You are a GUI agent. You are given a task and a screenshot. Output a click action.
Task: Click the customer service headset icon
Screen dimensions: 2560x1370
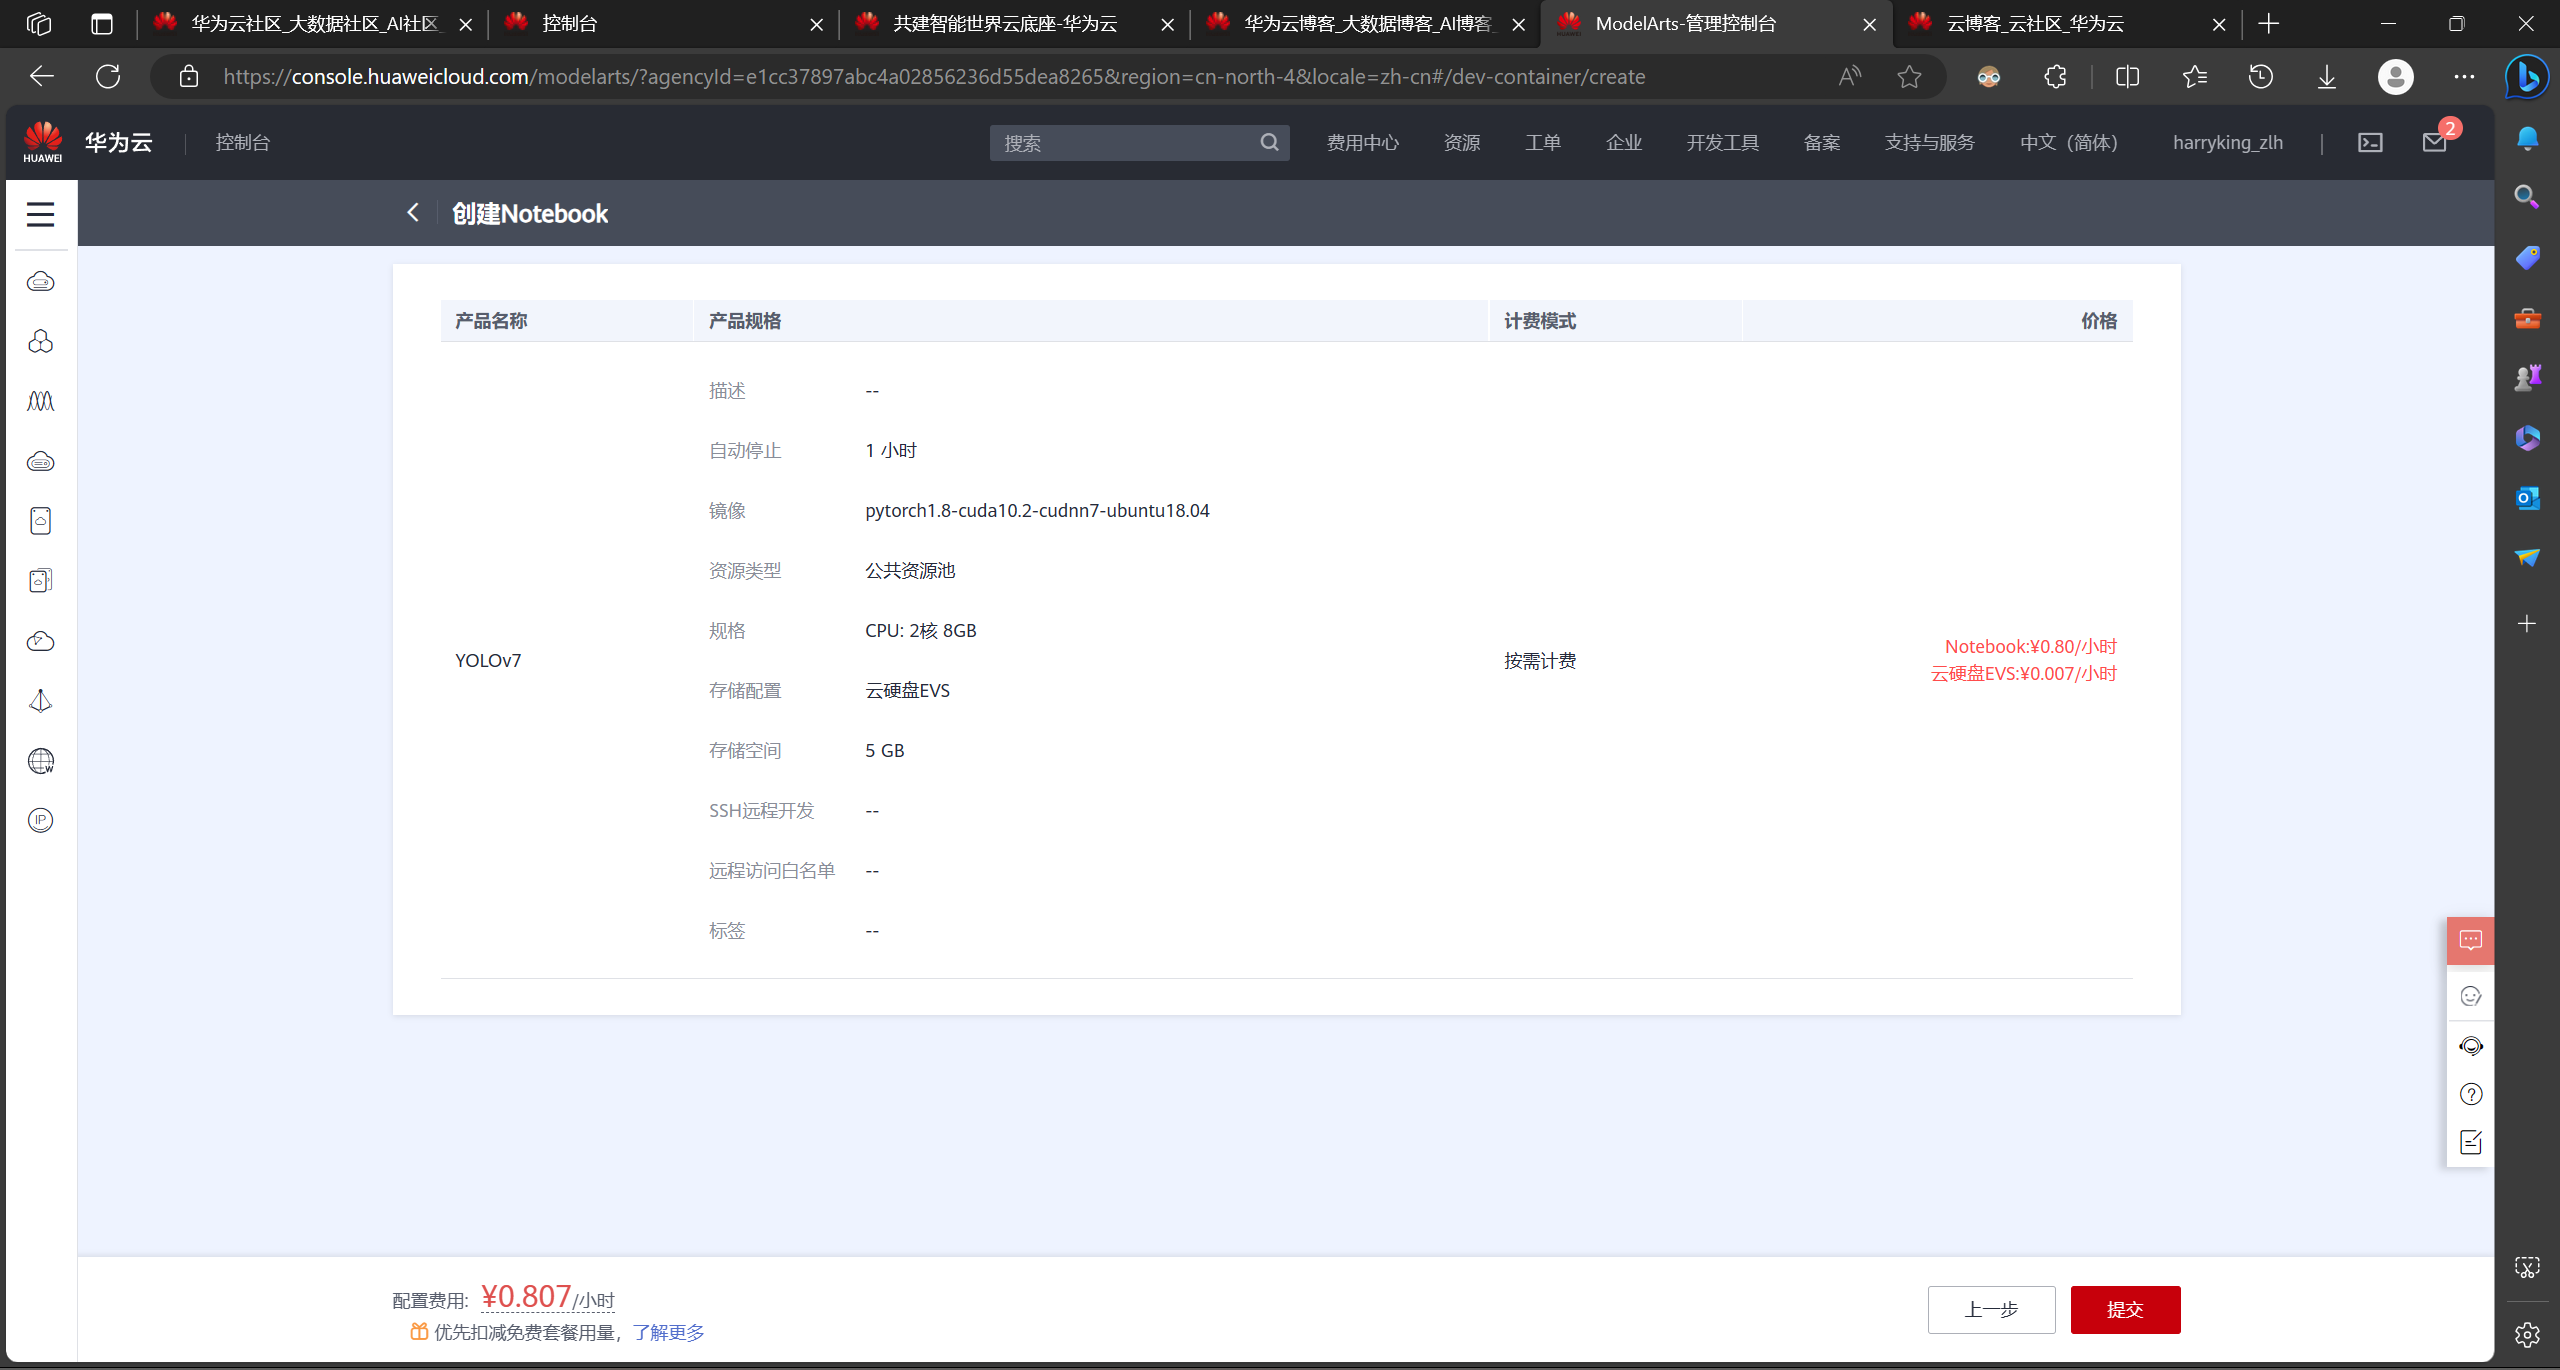tap(2470, 1046)
